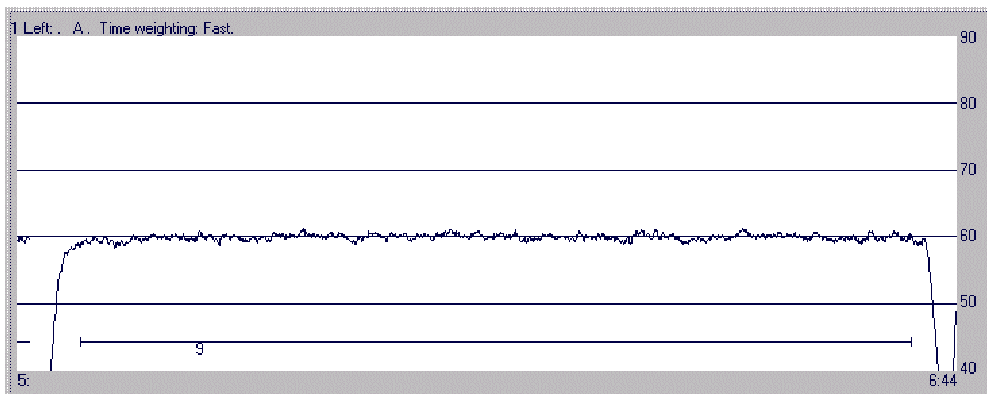Click the 60 dB axis label
This screenshot has width=995, height=399.
967,236
